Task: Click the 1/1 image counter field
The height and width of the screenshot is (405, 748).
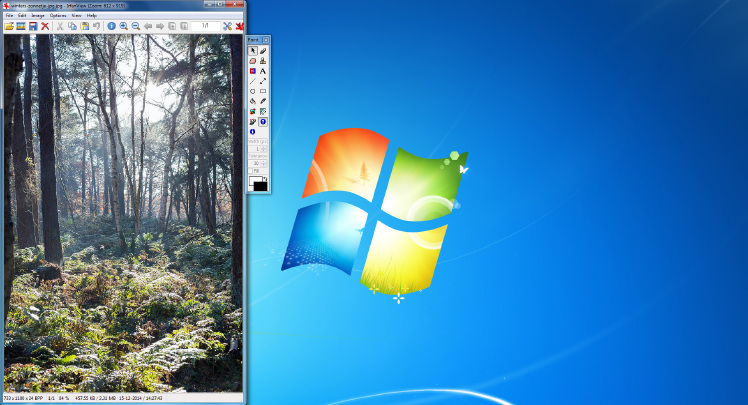Action: click(x=205, y=26)
